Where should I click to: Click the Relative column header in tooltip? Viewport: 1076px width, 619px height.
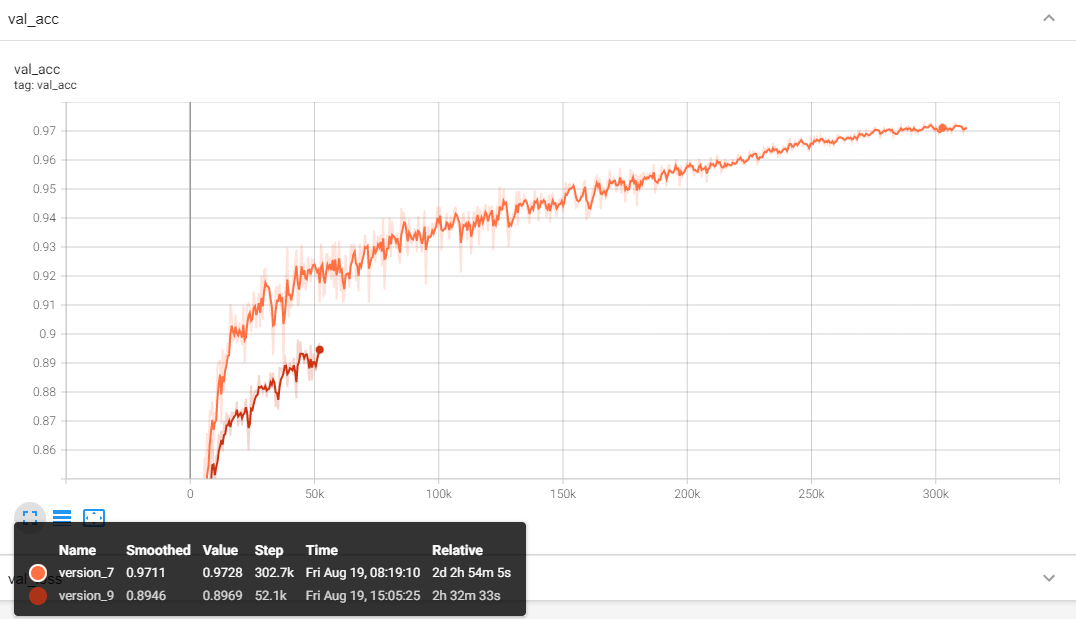tap(457, 550)
